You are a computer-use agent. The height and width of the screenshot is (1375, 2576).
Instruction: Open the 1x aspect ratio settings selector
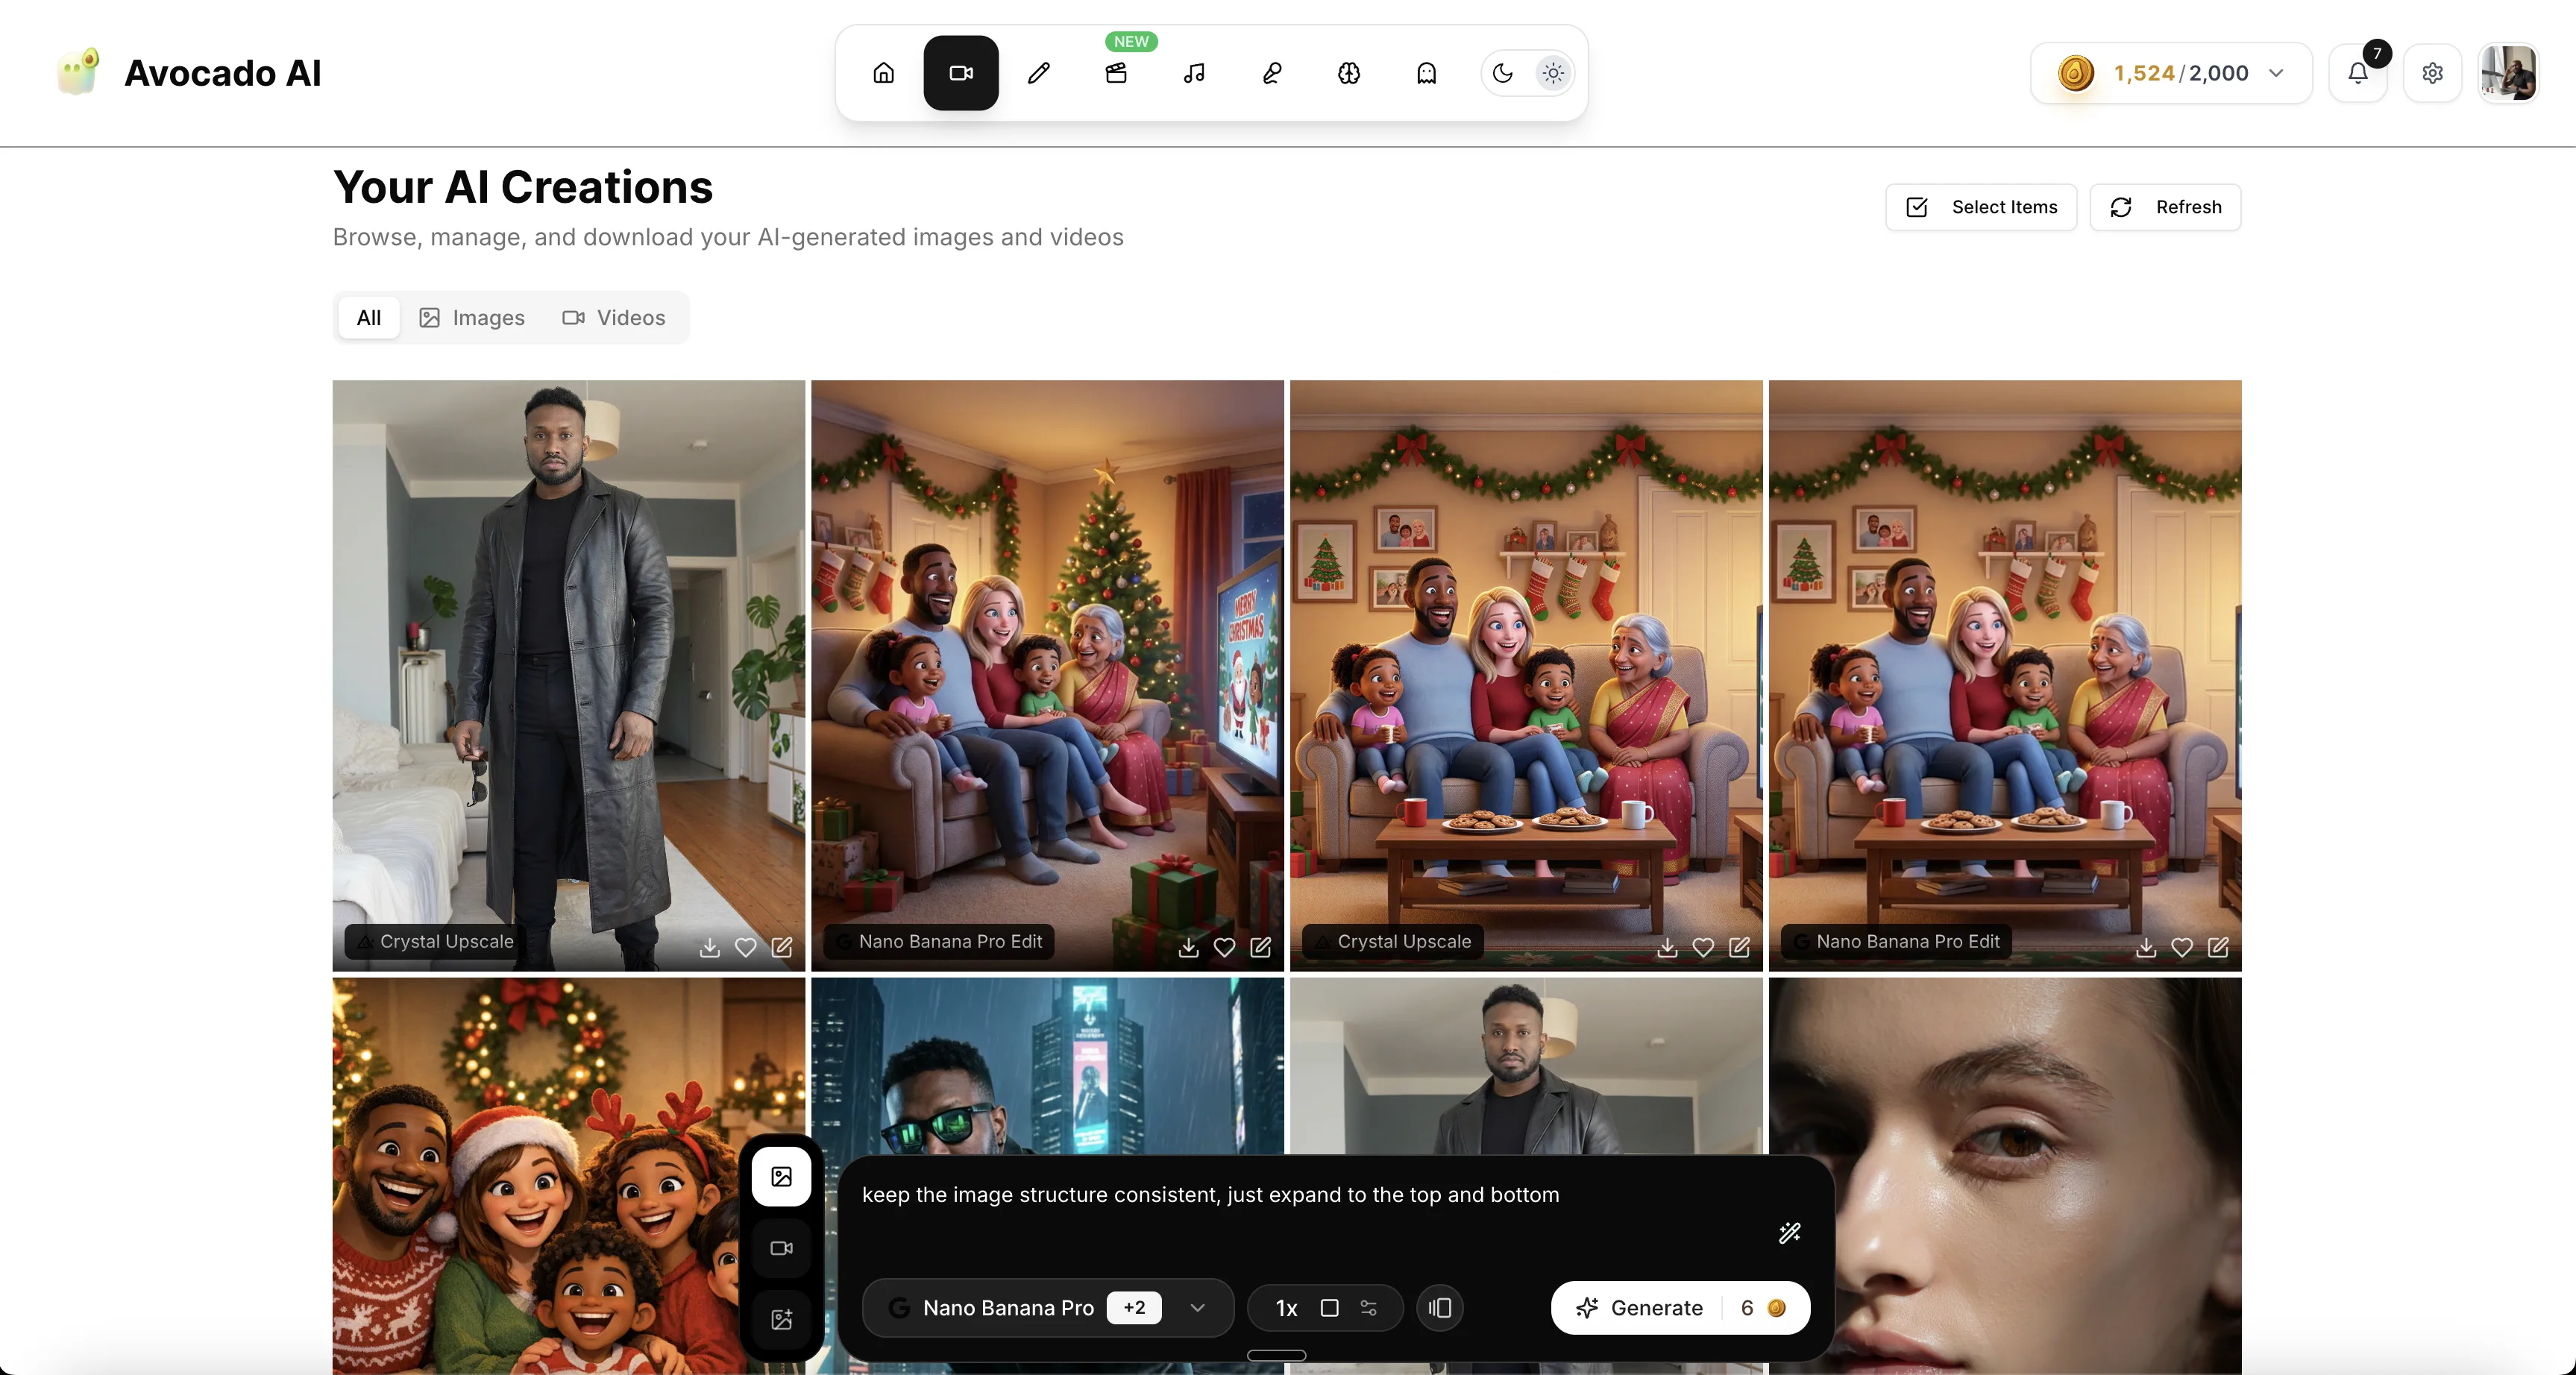[x=1325, y=1308]
